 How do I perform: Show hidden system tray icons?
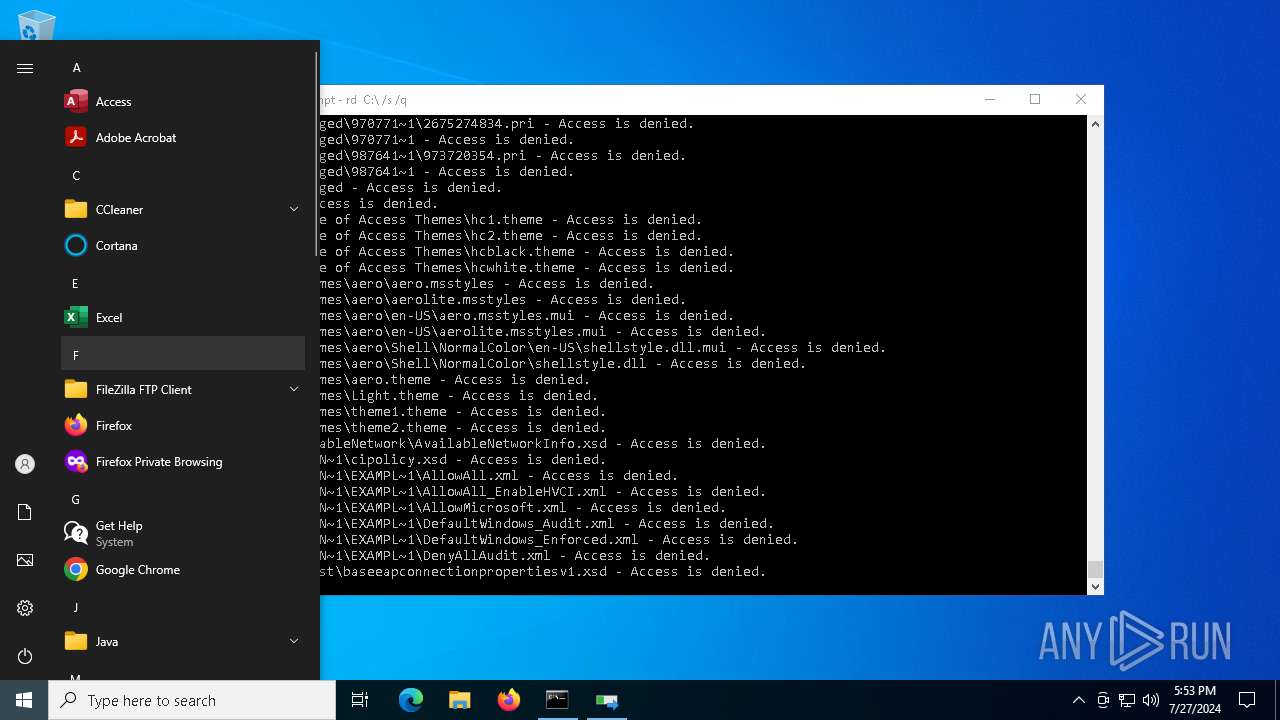pyautogui.click(x=1078, y=700)
